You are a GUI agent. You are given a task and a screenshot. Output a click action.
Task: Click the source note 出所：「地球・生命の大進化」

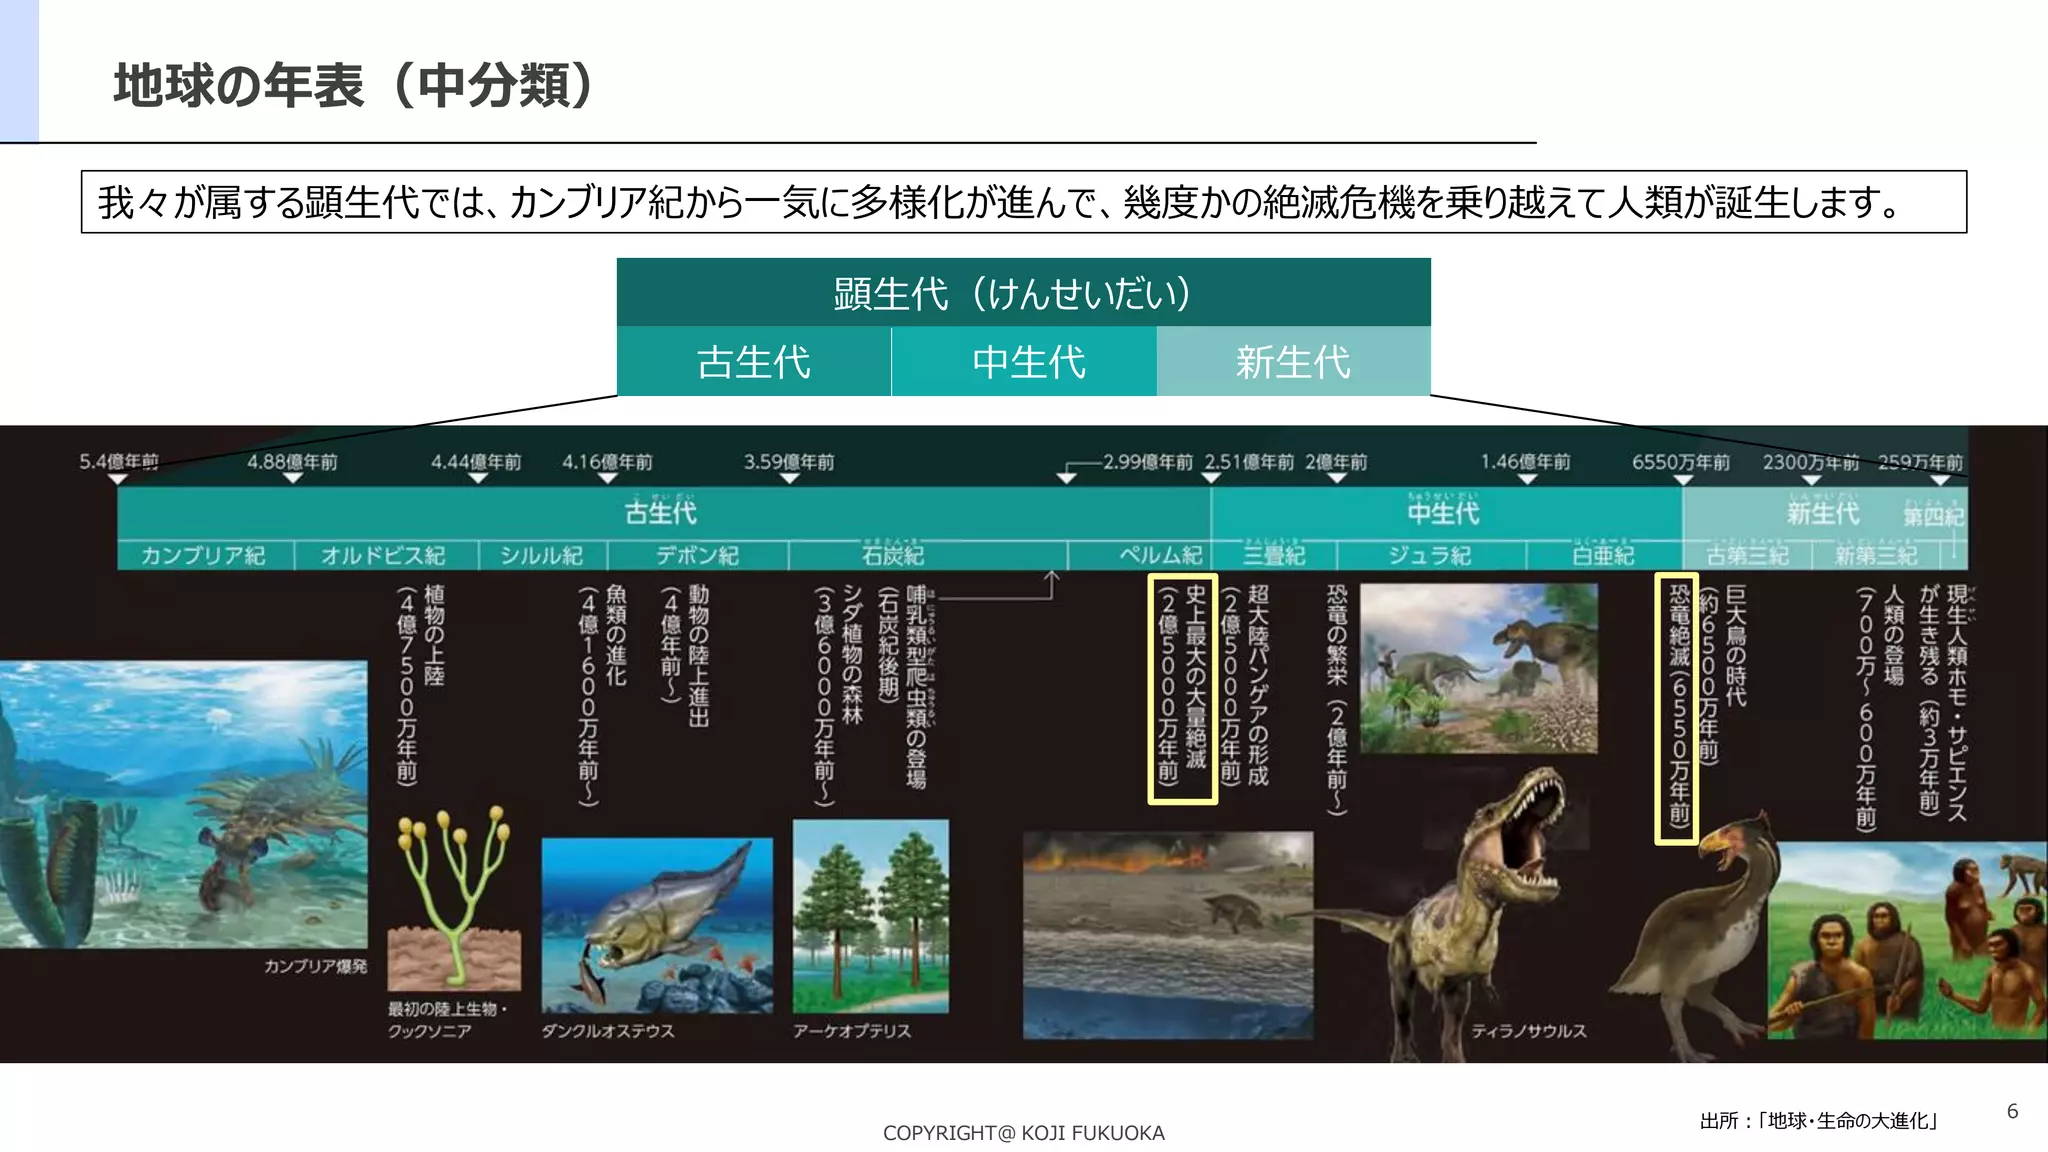[1819, 1121]
